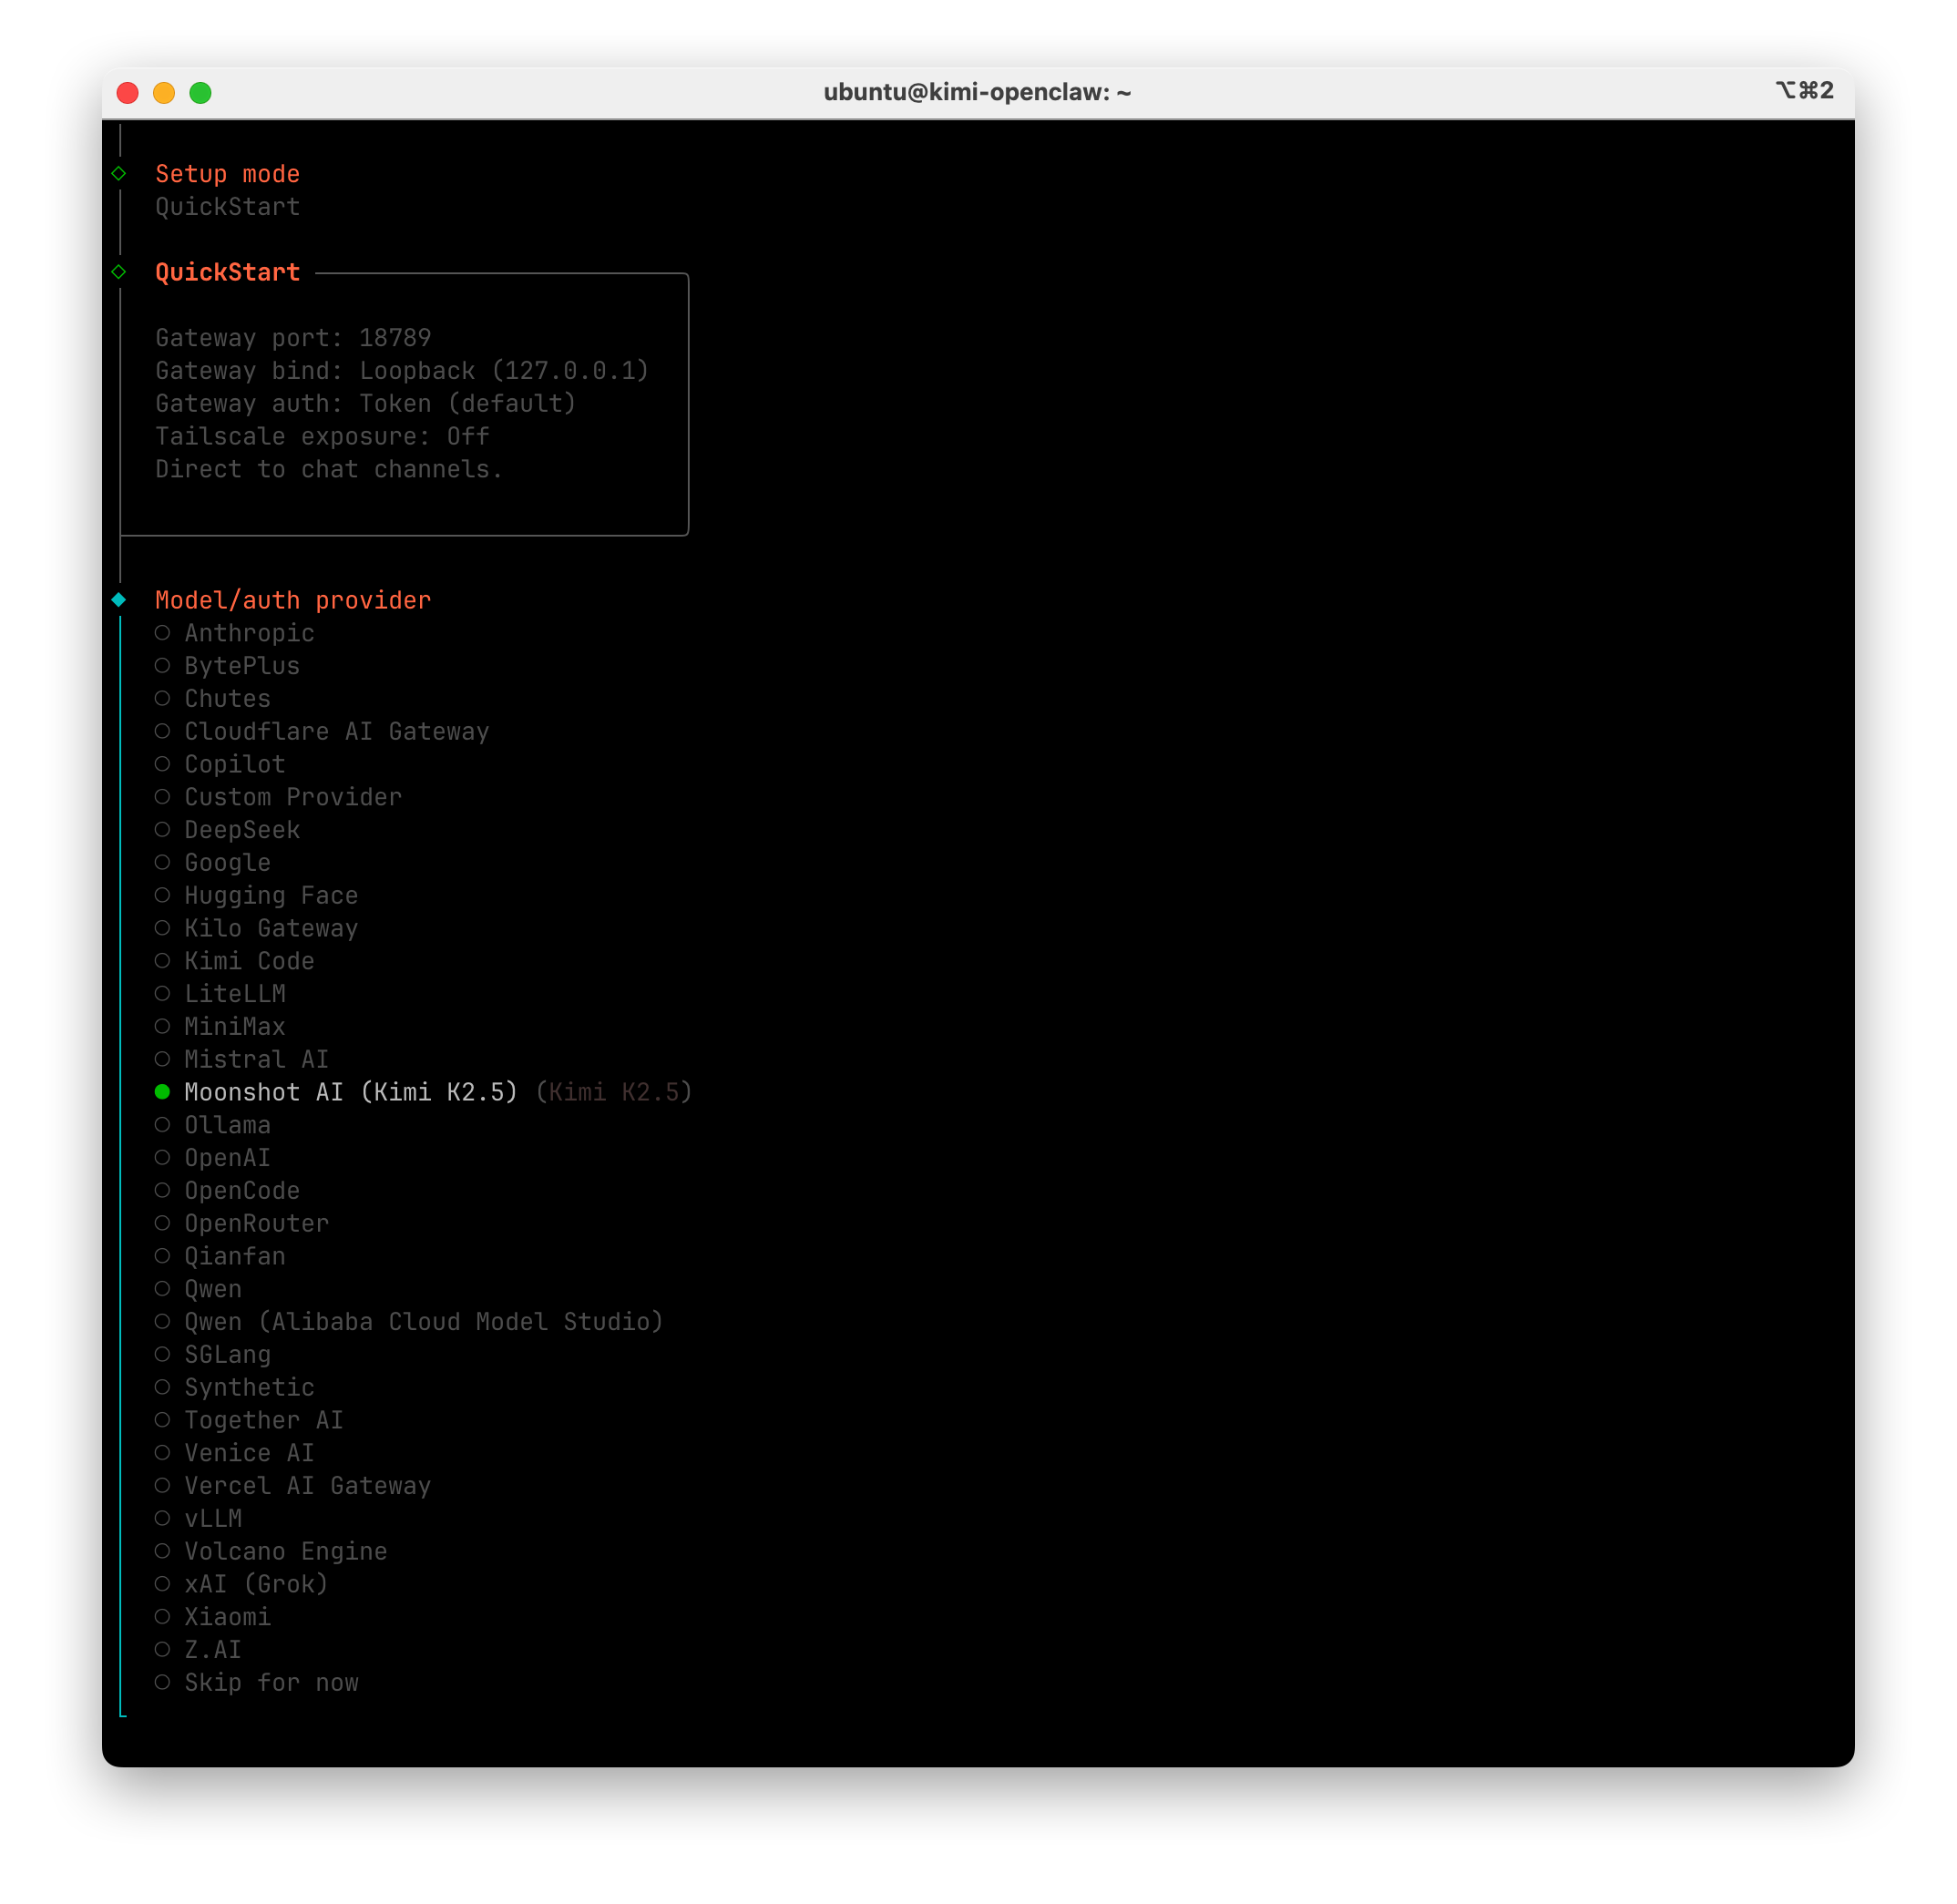Choose Qwen (Alibaba Cloud Model Studio)
This screenshot has width=1957, height=1904.
[x=423, y=1322]
